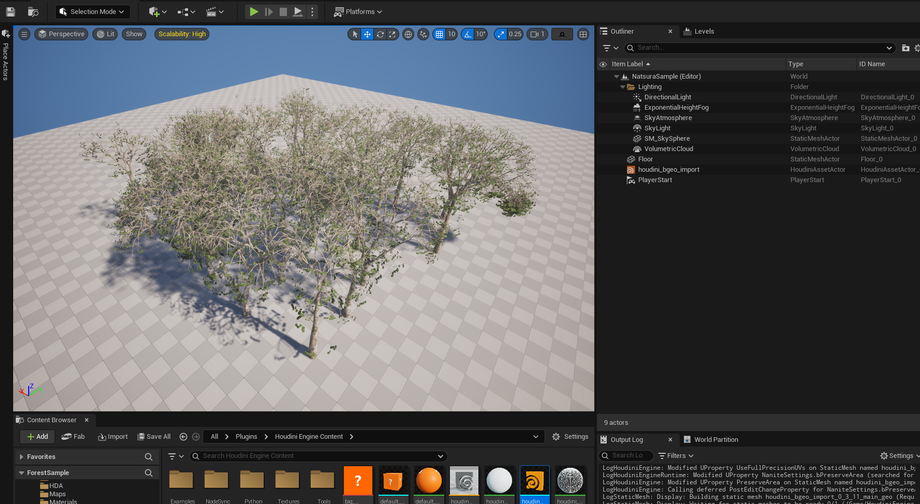The height and width of the screenshot is (504, 920).
Task: Switch to the World Partition tab
Action: pos(715,439)
